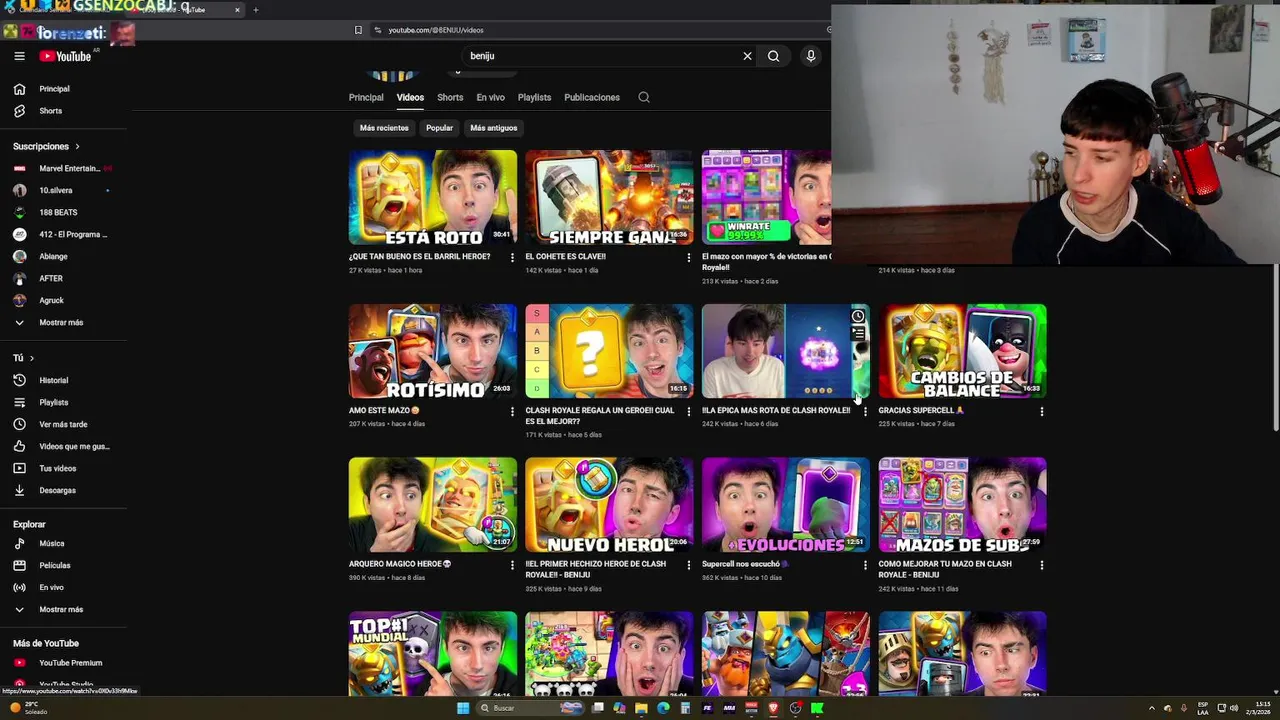The image size is (1280, 720).
Task: Add LA EPICA MAS ROTA video to watch later
Action: point(858,316)
